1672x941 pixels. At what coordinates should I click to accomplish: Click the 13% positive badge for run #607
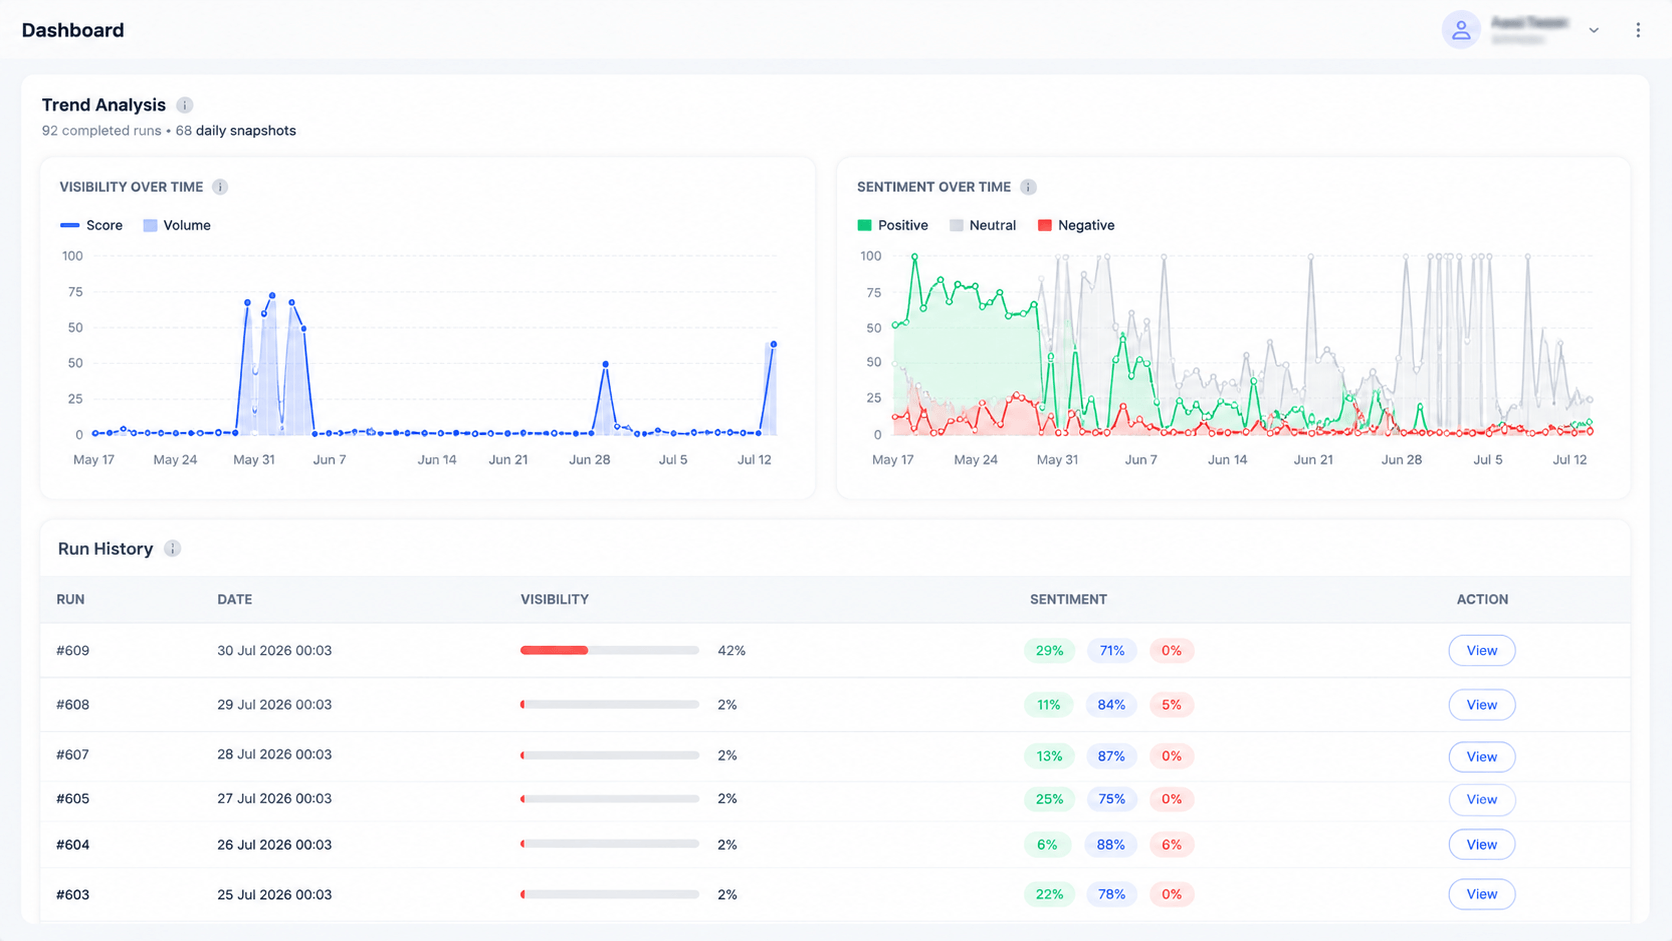(1049, 756)
